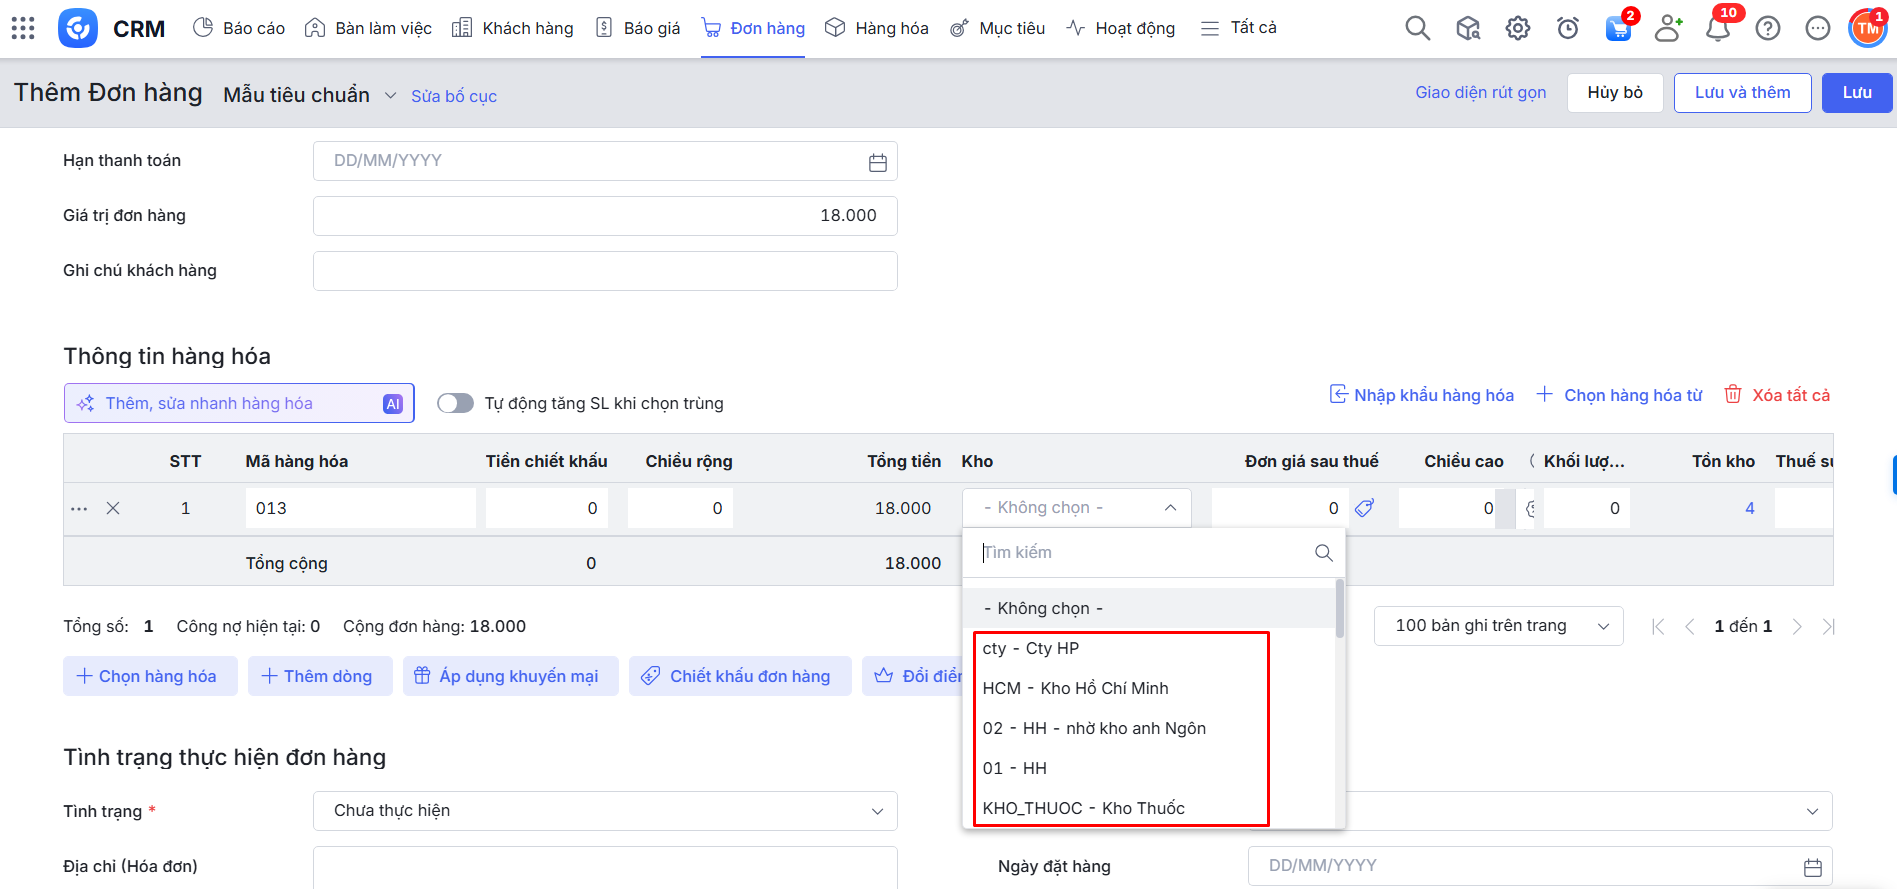Open the Hàng hóa menu tab
This screenshot has width=1897, height=889.
877,28
